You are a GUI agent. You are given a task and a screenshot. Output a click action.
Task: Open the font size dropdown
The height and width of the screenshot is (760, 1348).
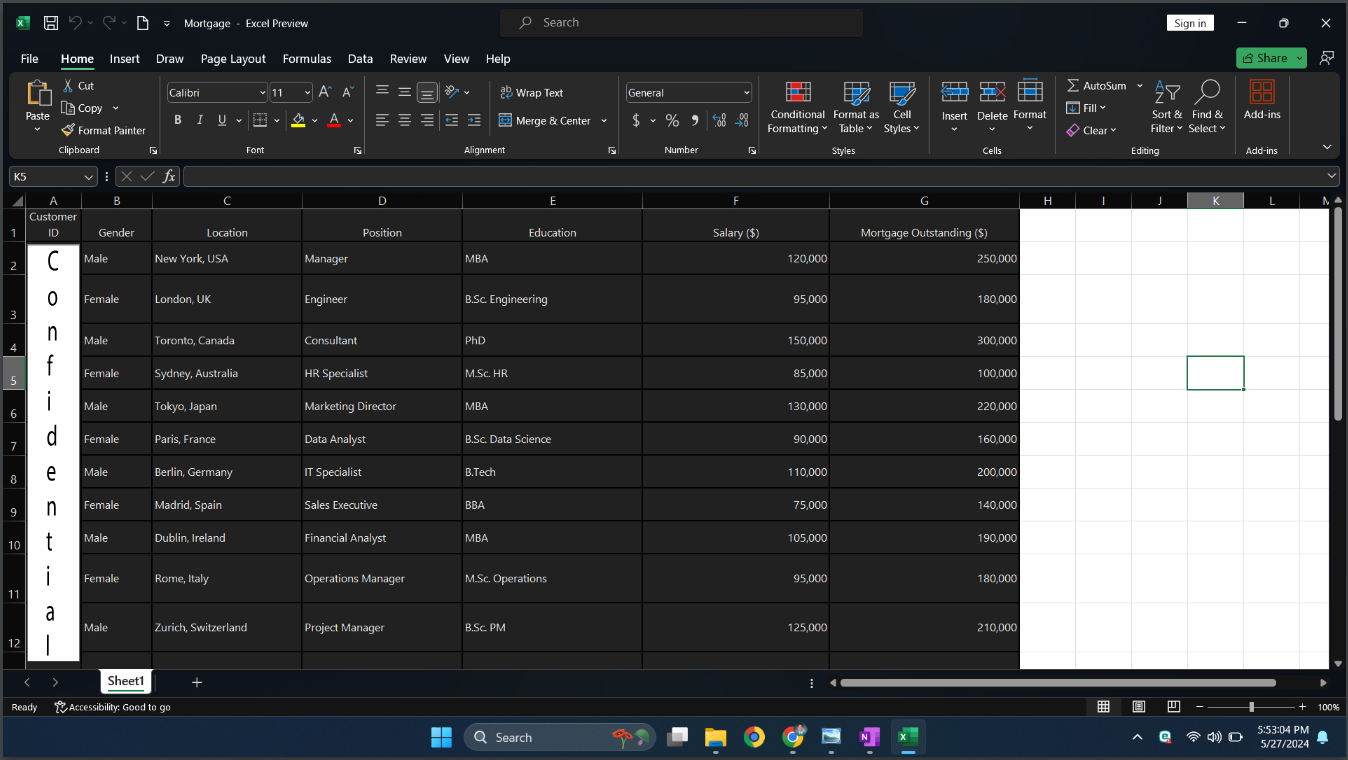coord(306,93)
